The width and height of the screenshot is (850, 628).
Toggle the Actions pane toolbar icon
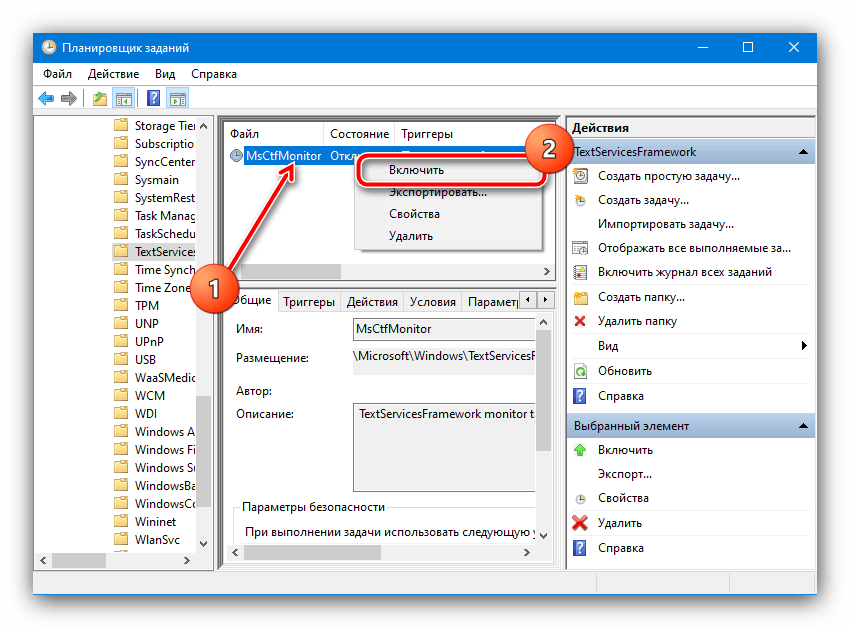[178, 99]
